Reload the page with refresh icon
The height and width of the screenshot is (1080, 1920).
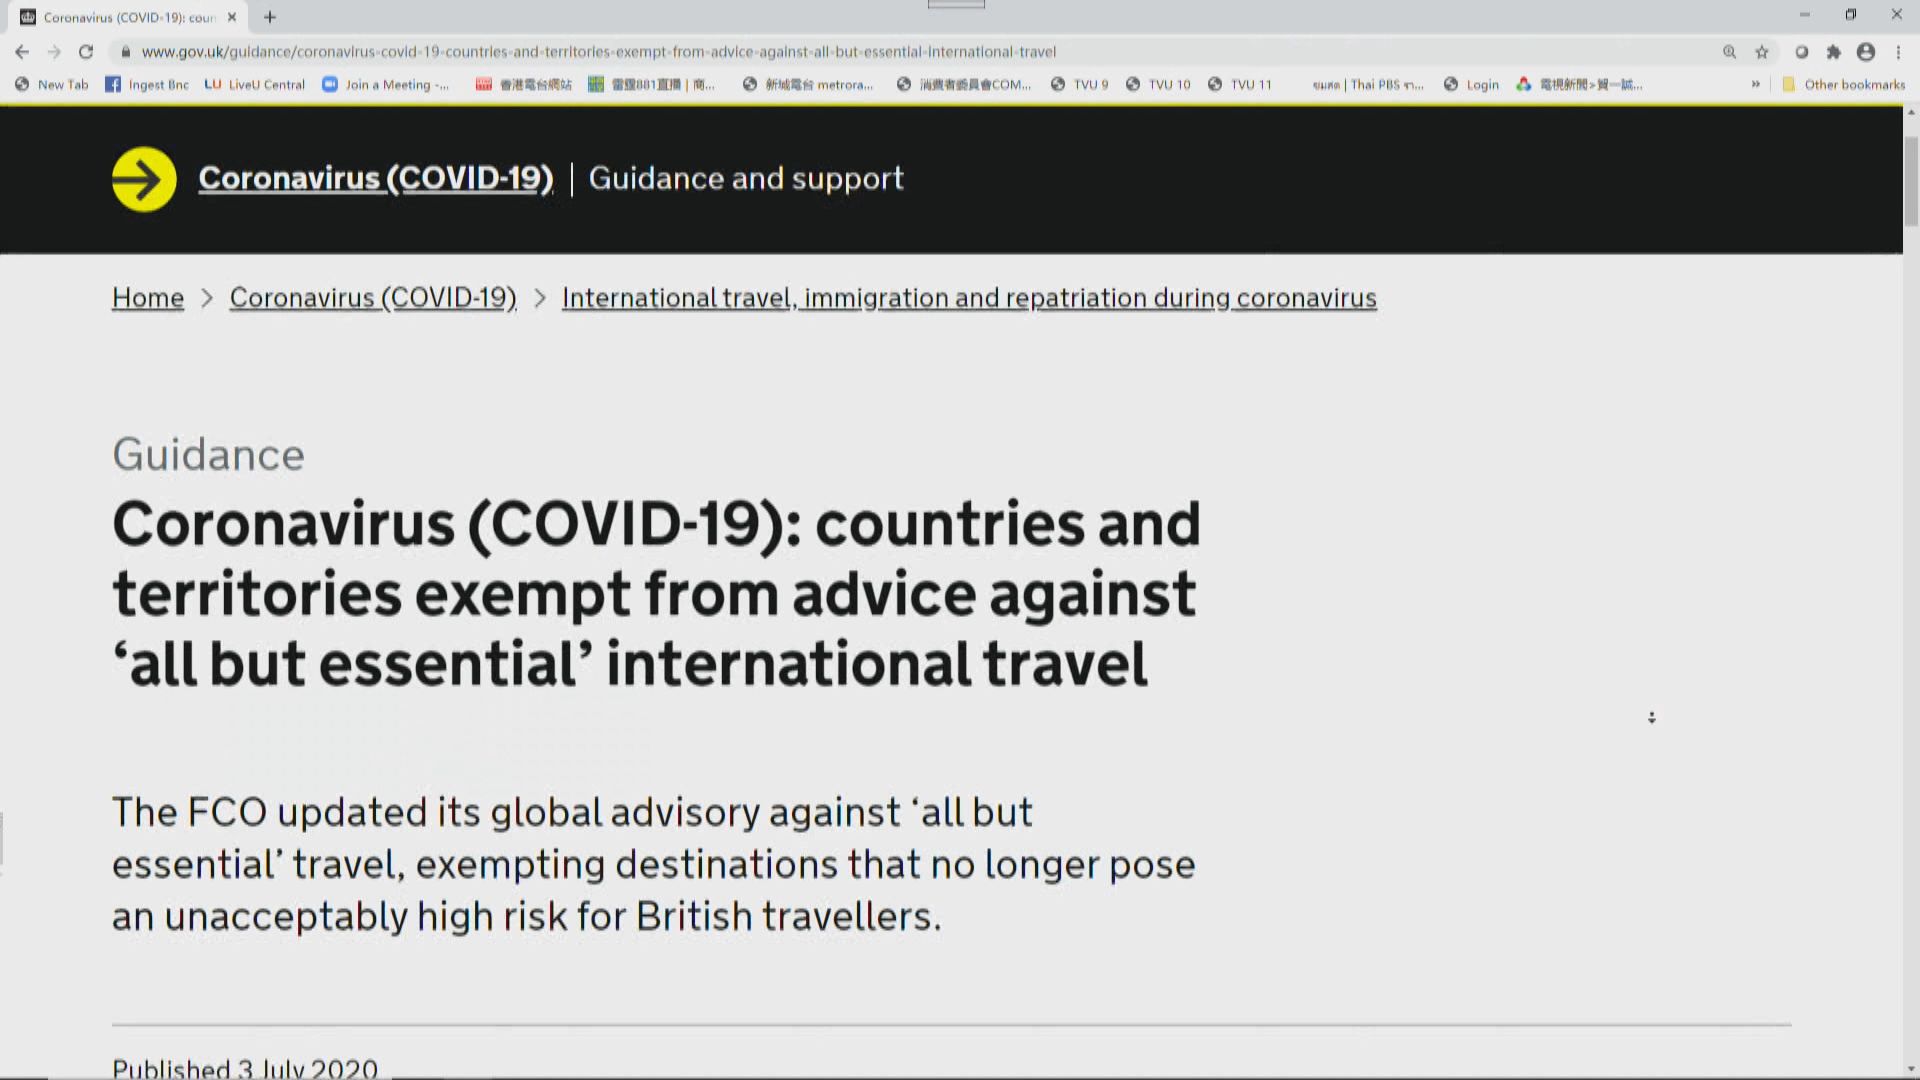(x=86, y=52)
